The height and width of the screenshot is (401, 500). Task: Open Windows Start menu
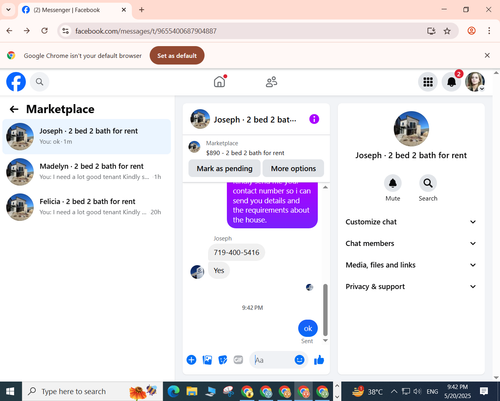click(10, 391)
